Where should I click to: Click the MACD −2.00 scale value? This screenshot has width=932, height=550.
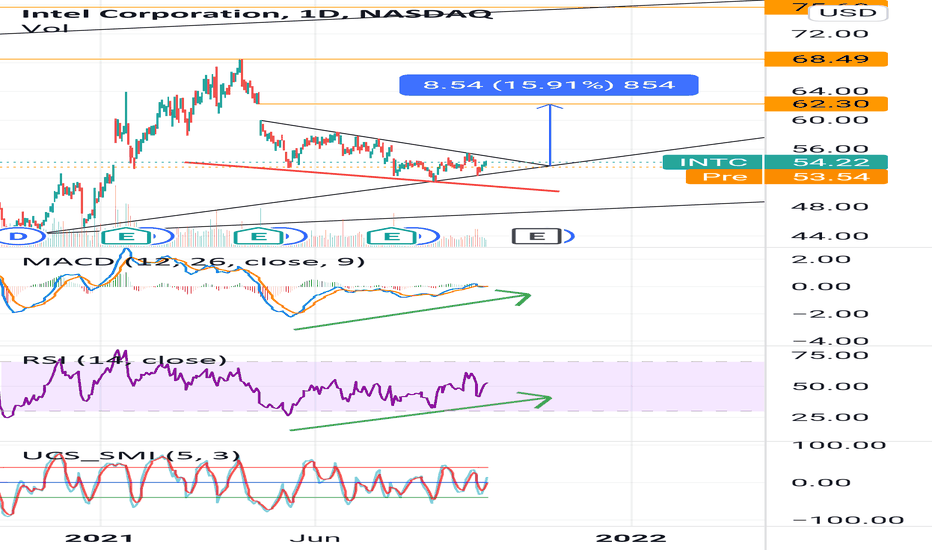[x=830, y=313]
